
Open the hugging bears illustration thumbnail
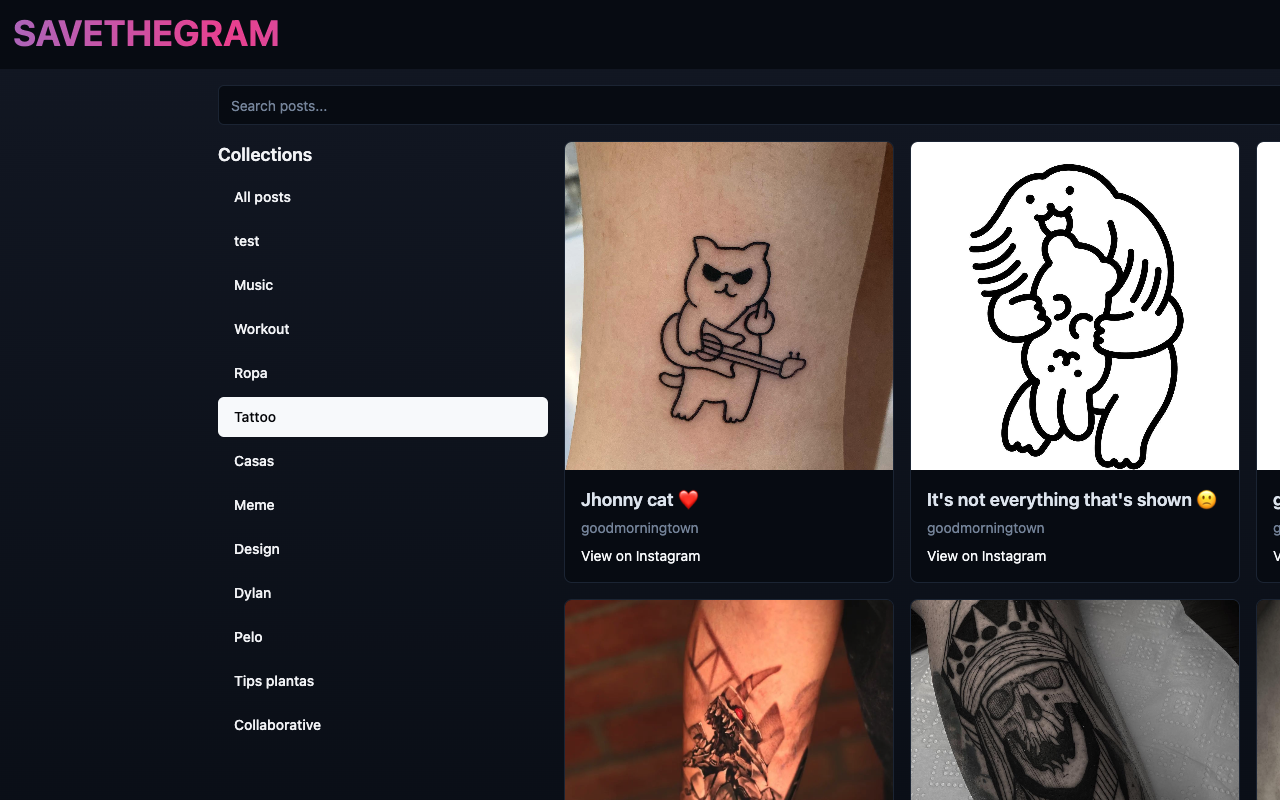click(1075, 306)
